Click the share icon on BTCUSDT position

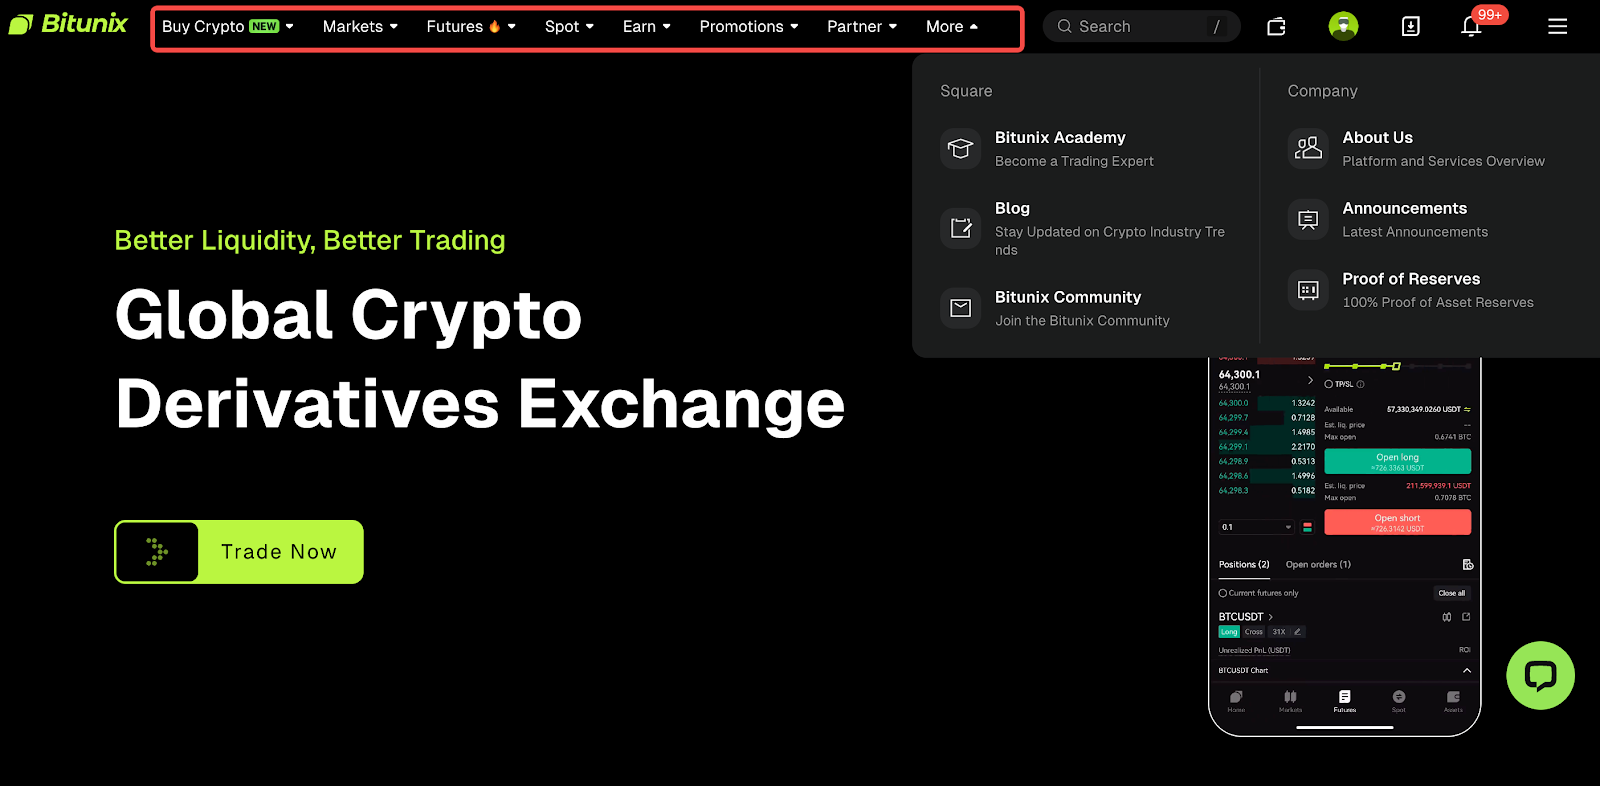[x=1466, y=617]
